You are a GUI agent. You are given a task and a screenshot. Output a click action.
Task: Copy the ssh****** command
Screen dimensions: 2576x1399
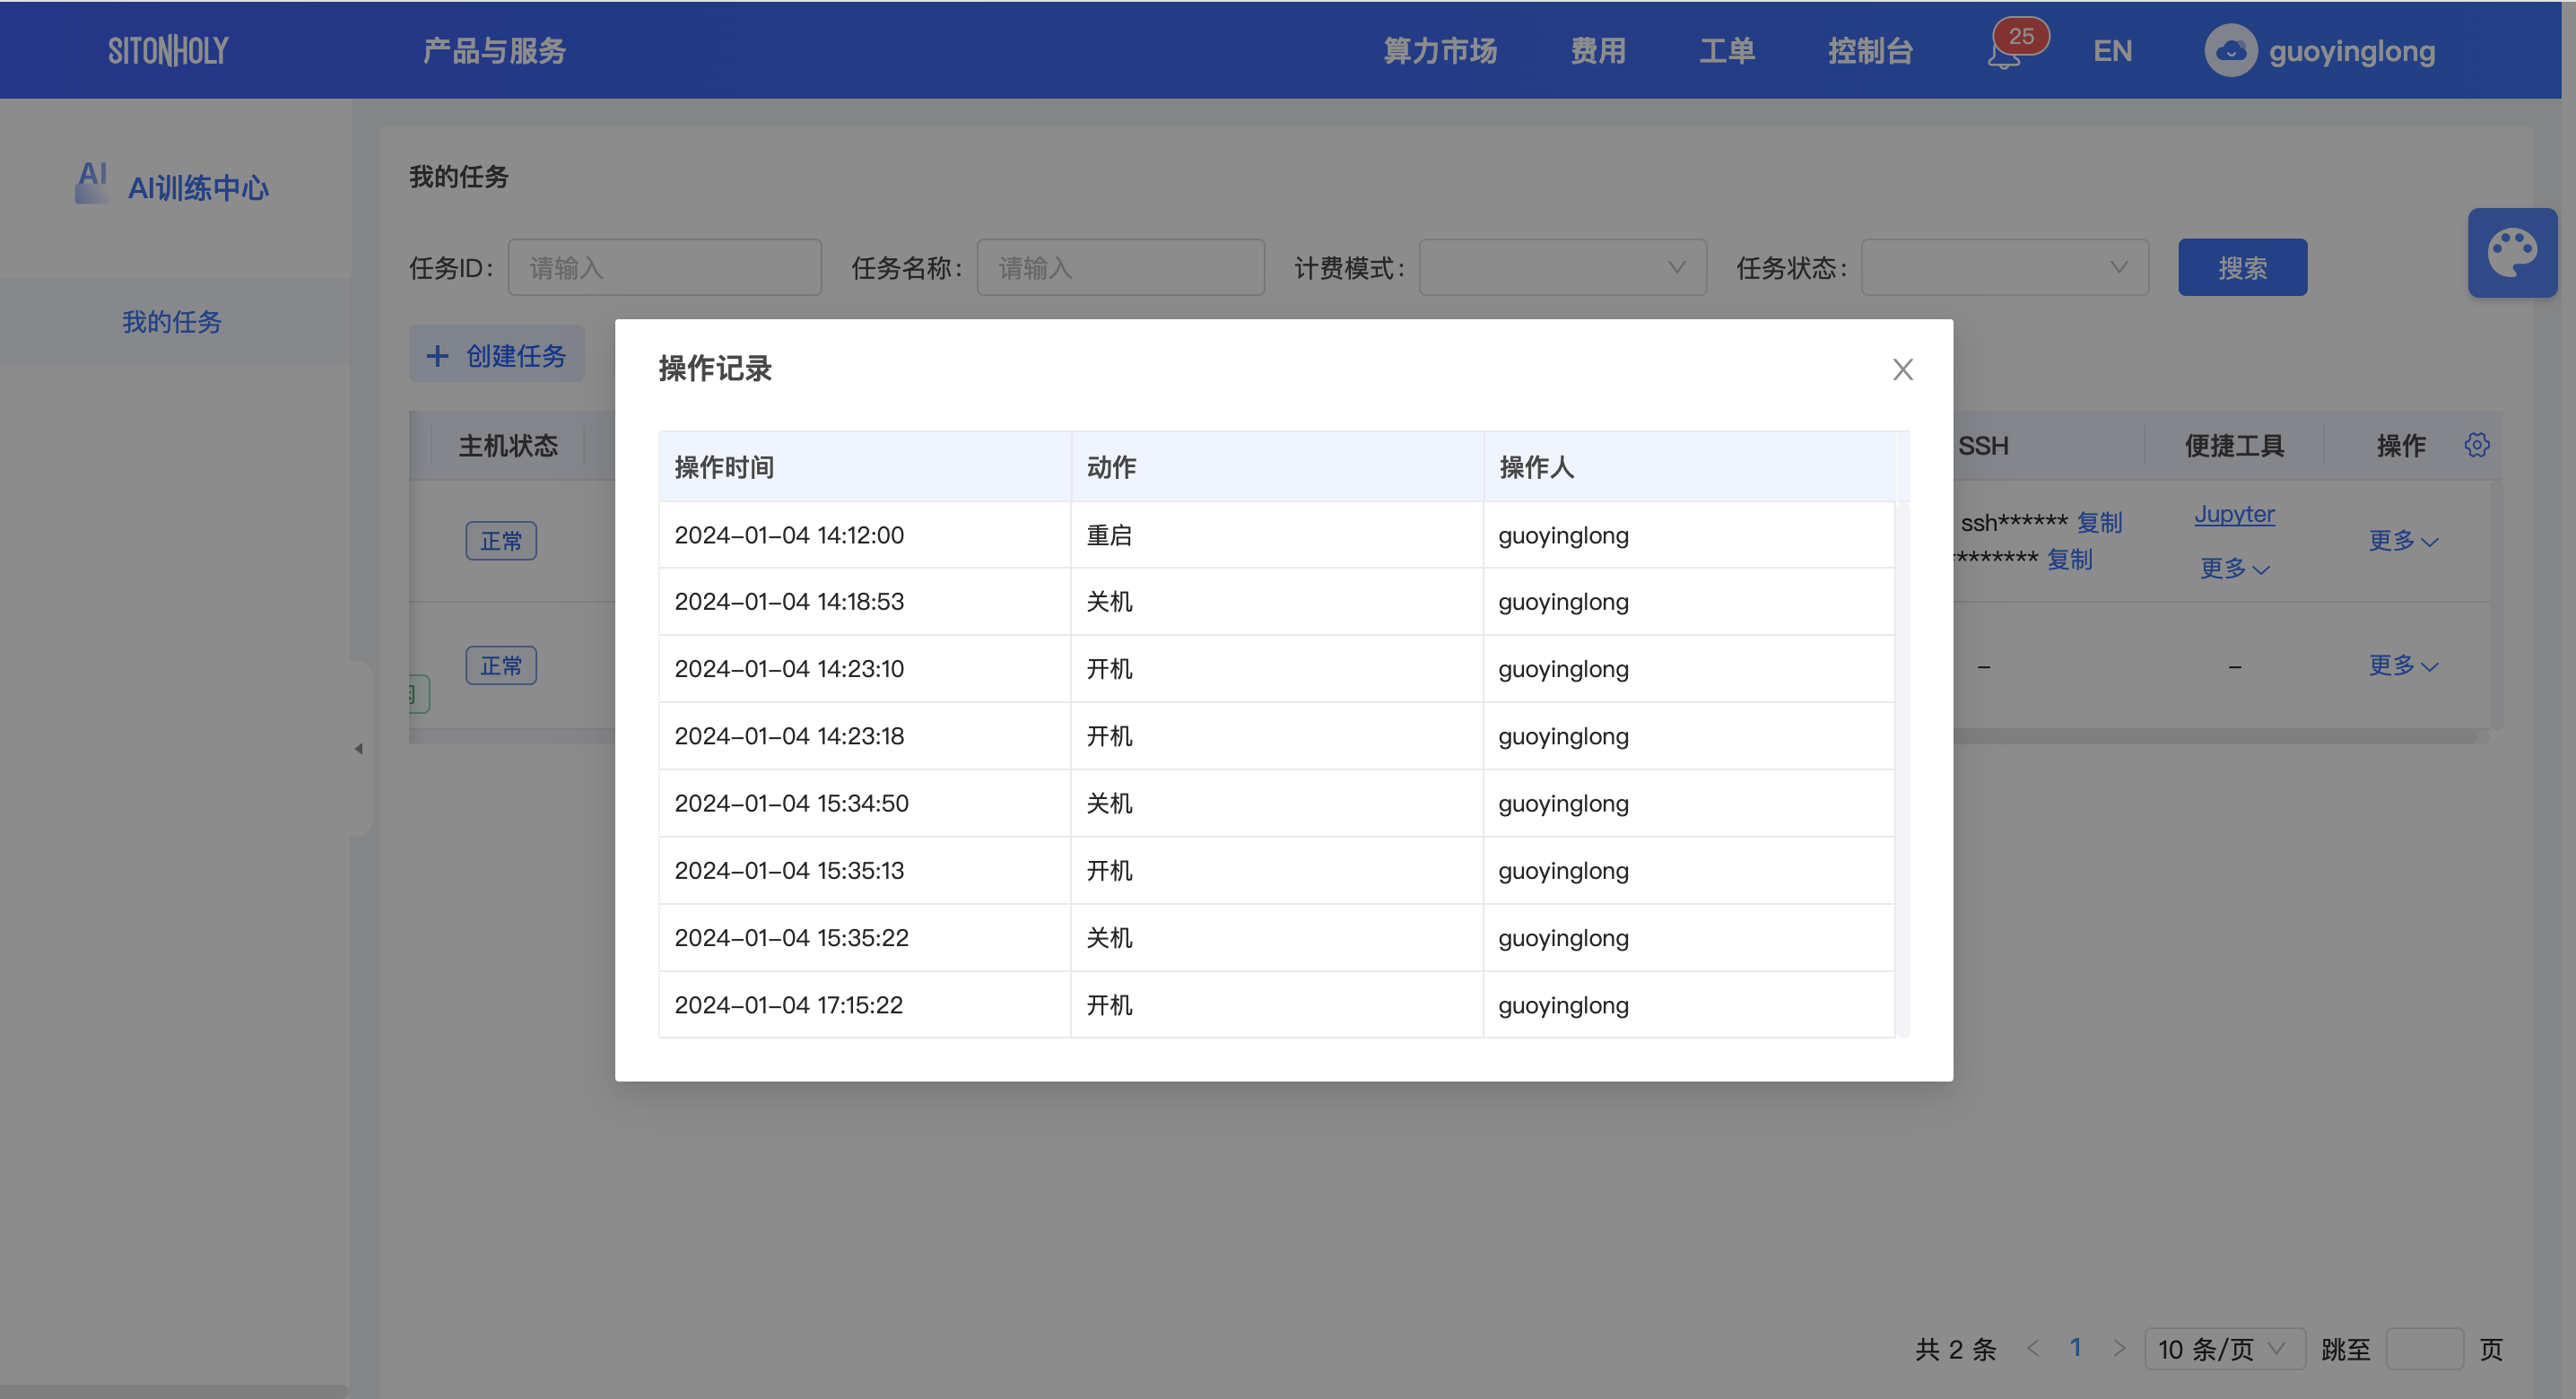[x=2099, y=523]
